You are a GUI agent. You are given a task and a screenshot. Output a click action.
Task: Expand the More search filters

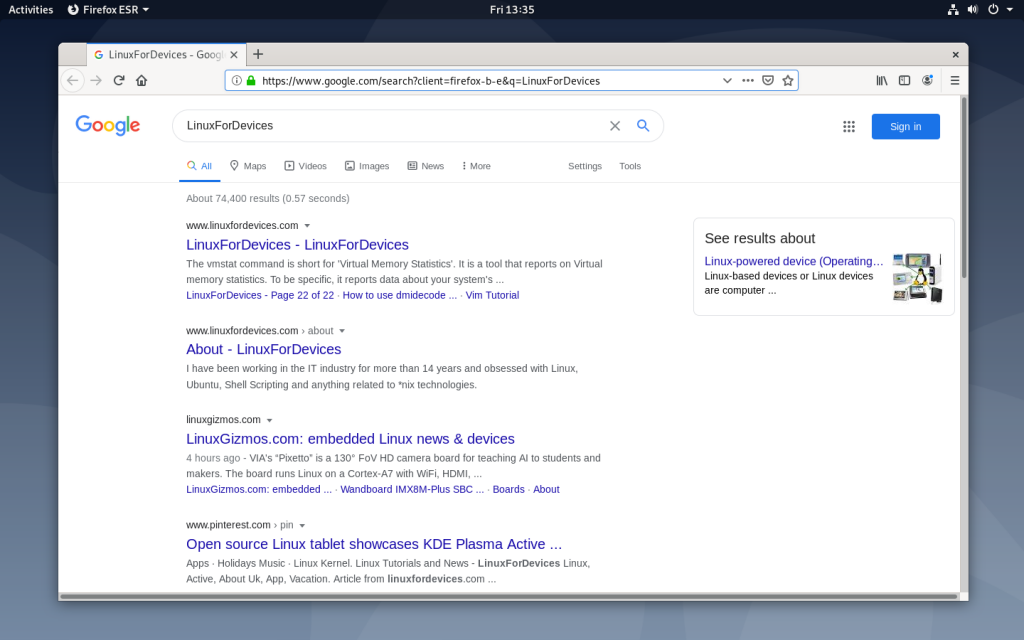tap(476, 166)
